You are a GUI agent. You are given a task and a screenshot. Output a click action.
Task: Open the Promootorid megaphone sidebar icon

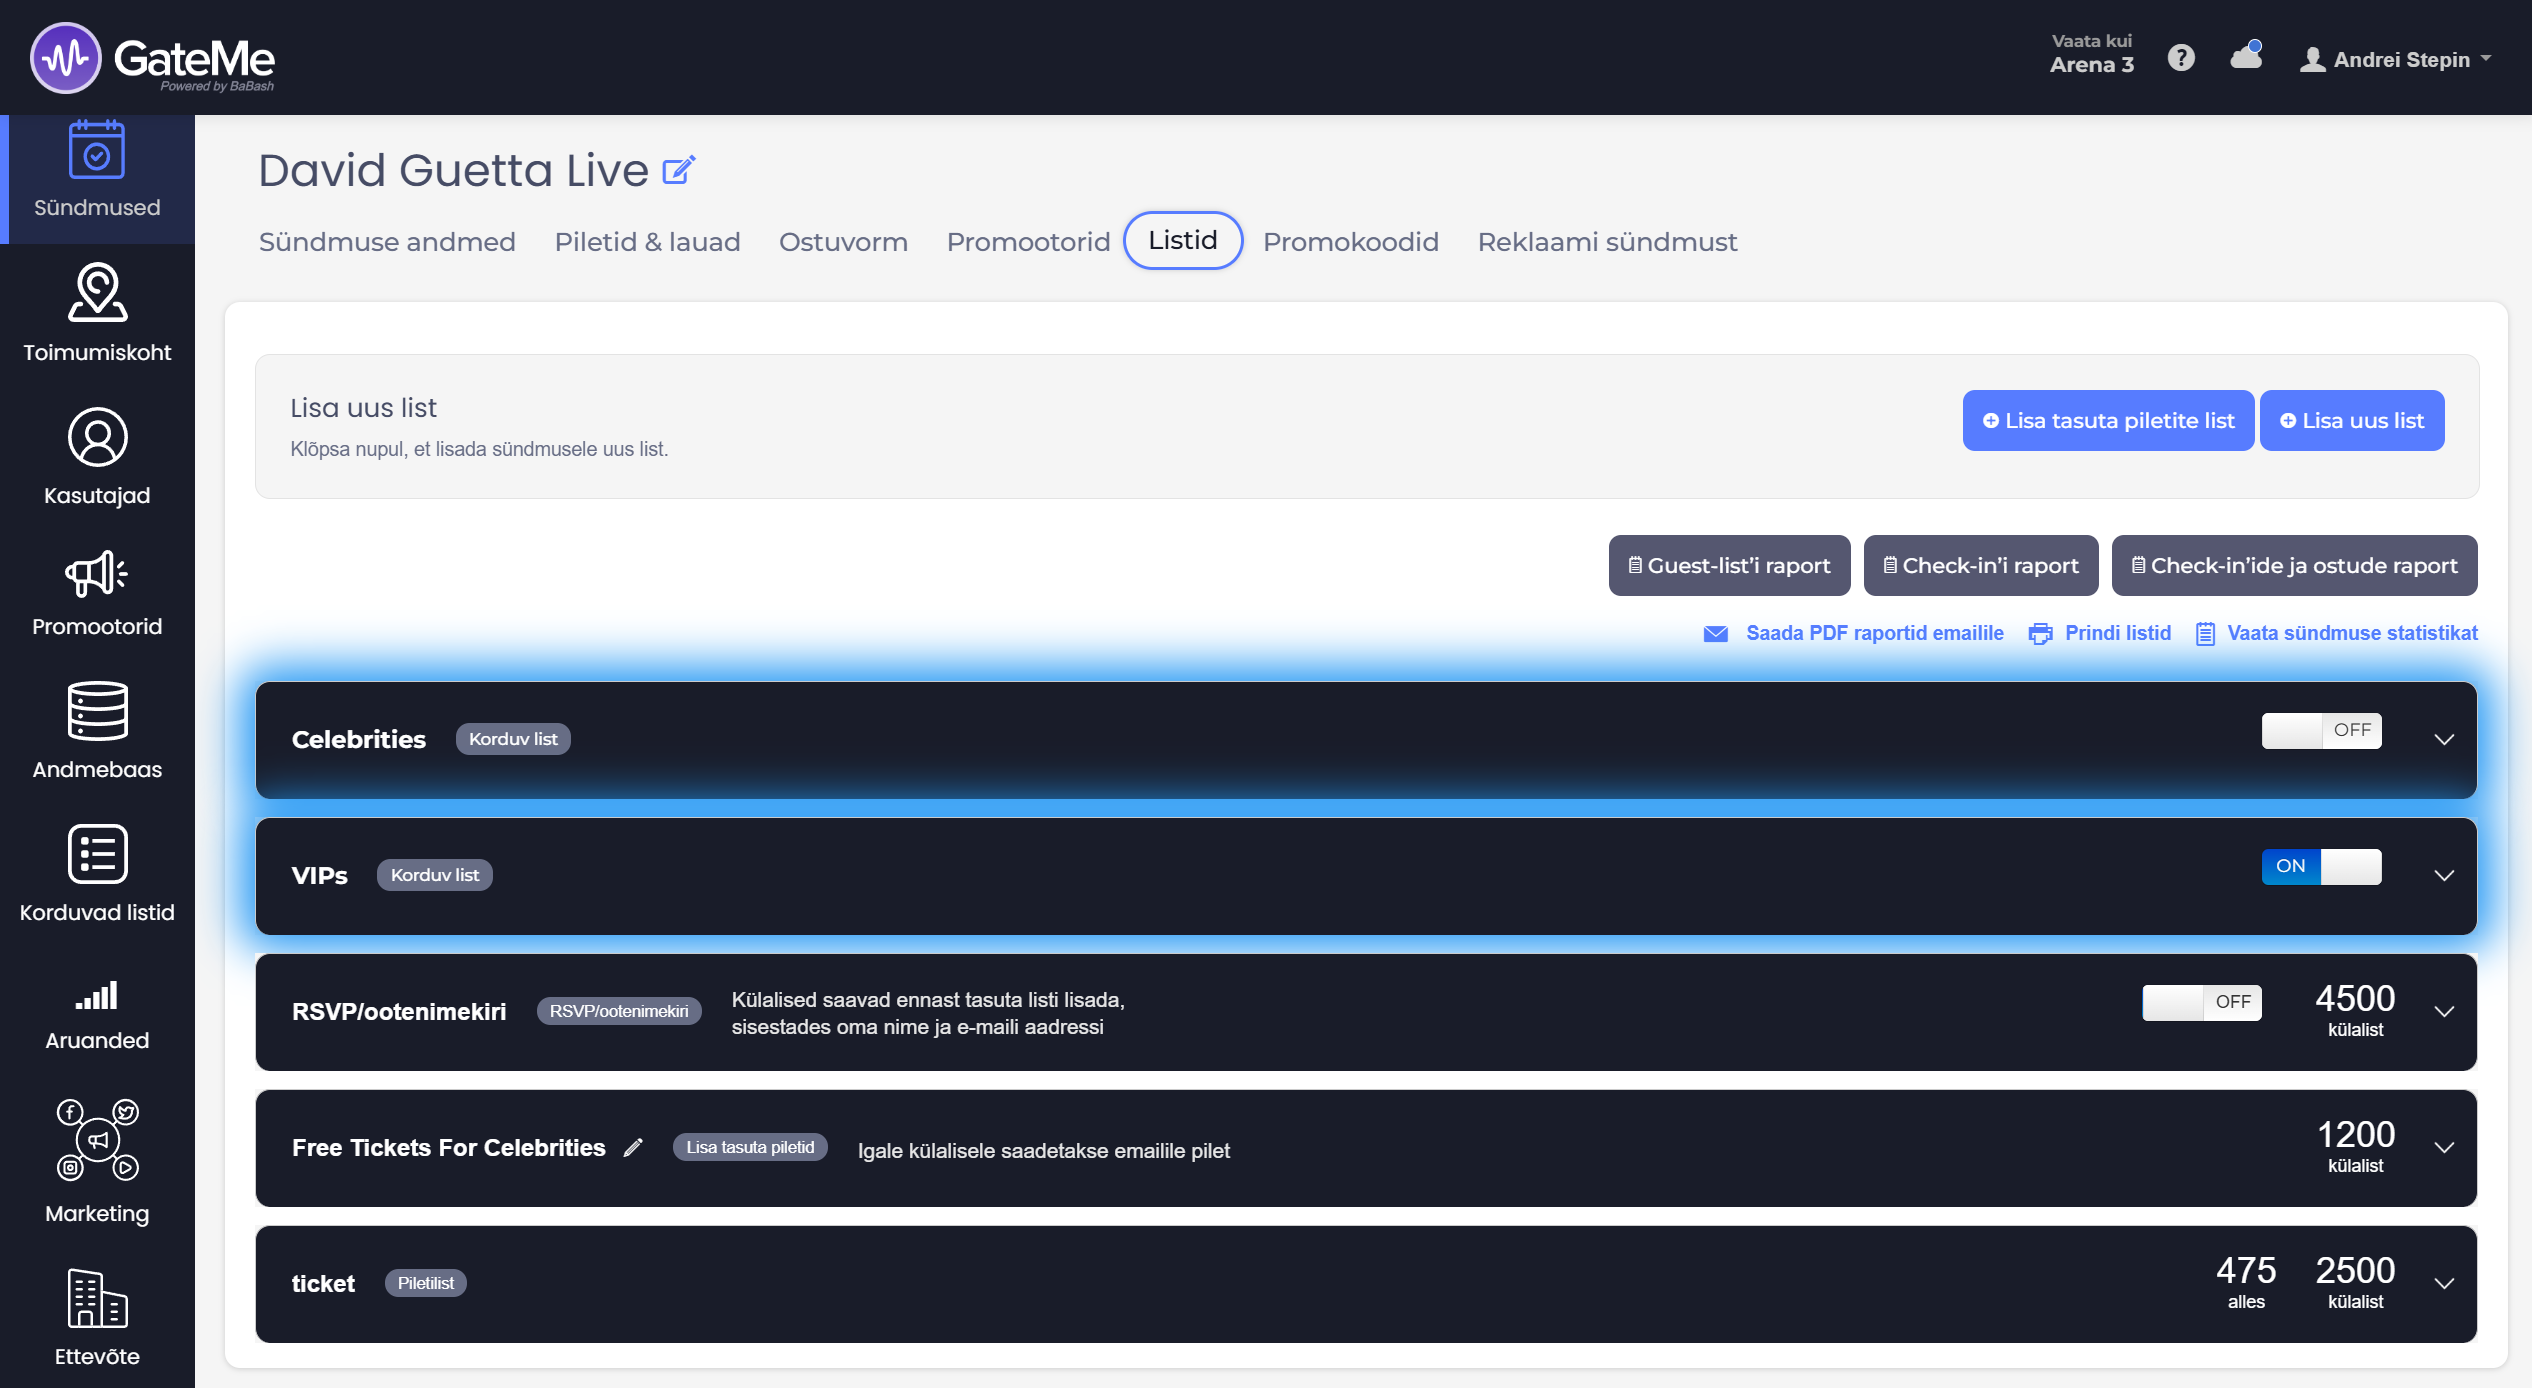pos(97,574)
